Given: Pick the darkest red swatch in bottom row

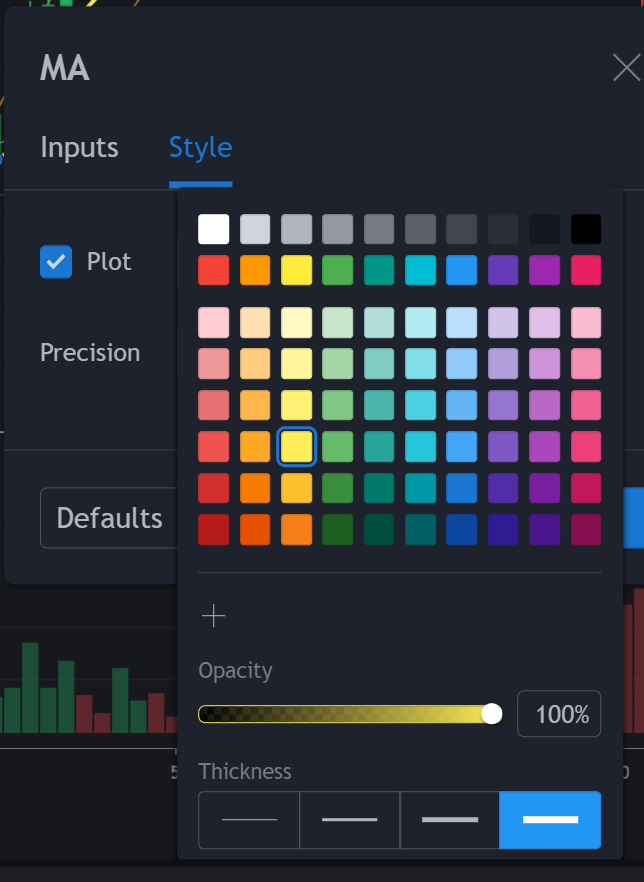Looking at the screenshot, I should click(214, 529).
